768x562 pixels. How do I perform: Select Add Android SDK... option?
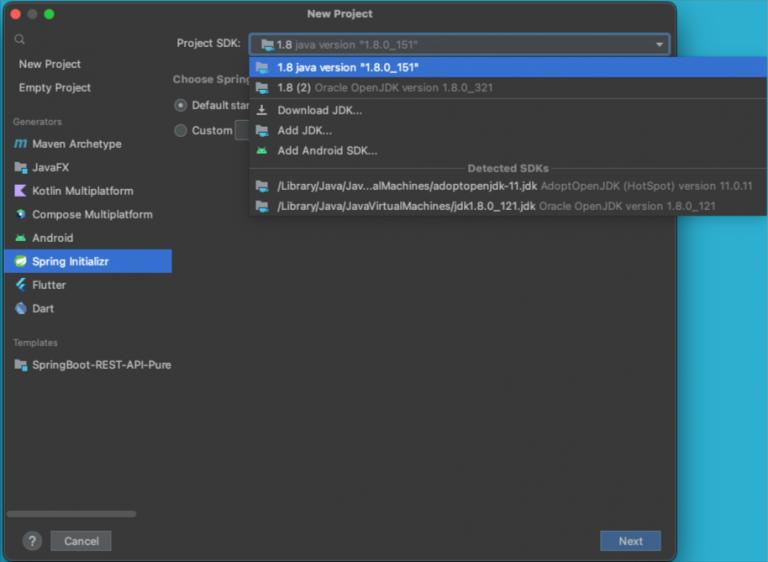click(508, 151)
